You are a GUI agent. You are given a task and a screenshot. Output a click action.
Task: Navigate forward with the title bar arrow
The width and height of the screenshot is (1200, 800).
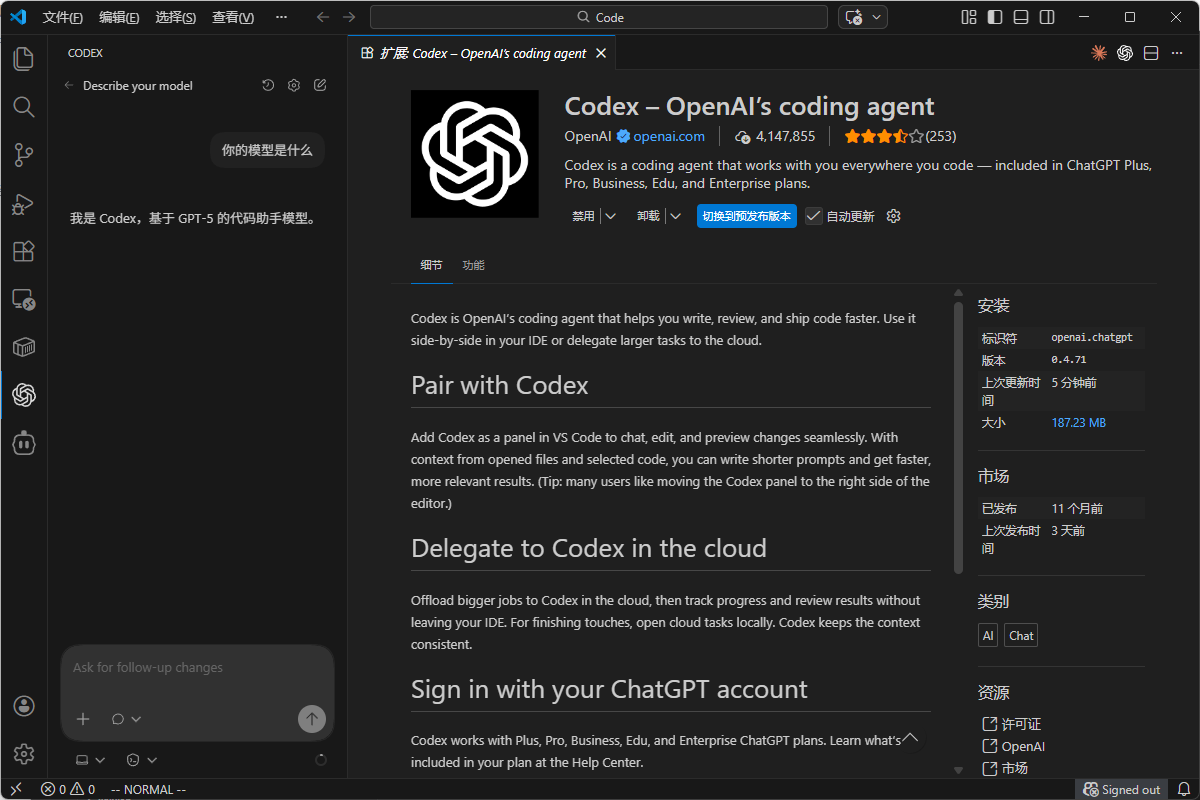pos(348,17)
